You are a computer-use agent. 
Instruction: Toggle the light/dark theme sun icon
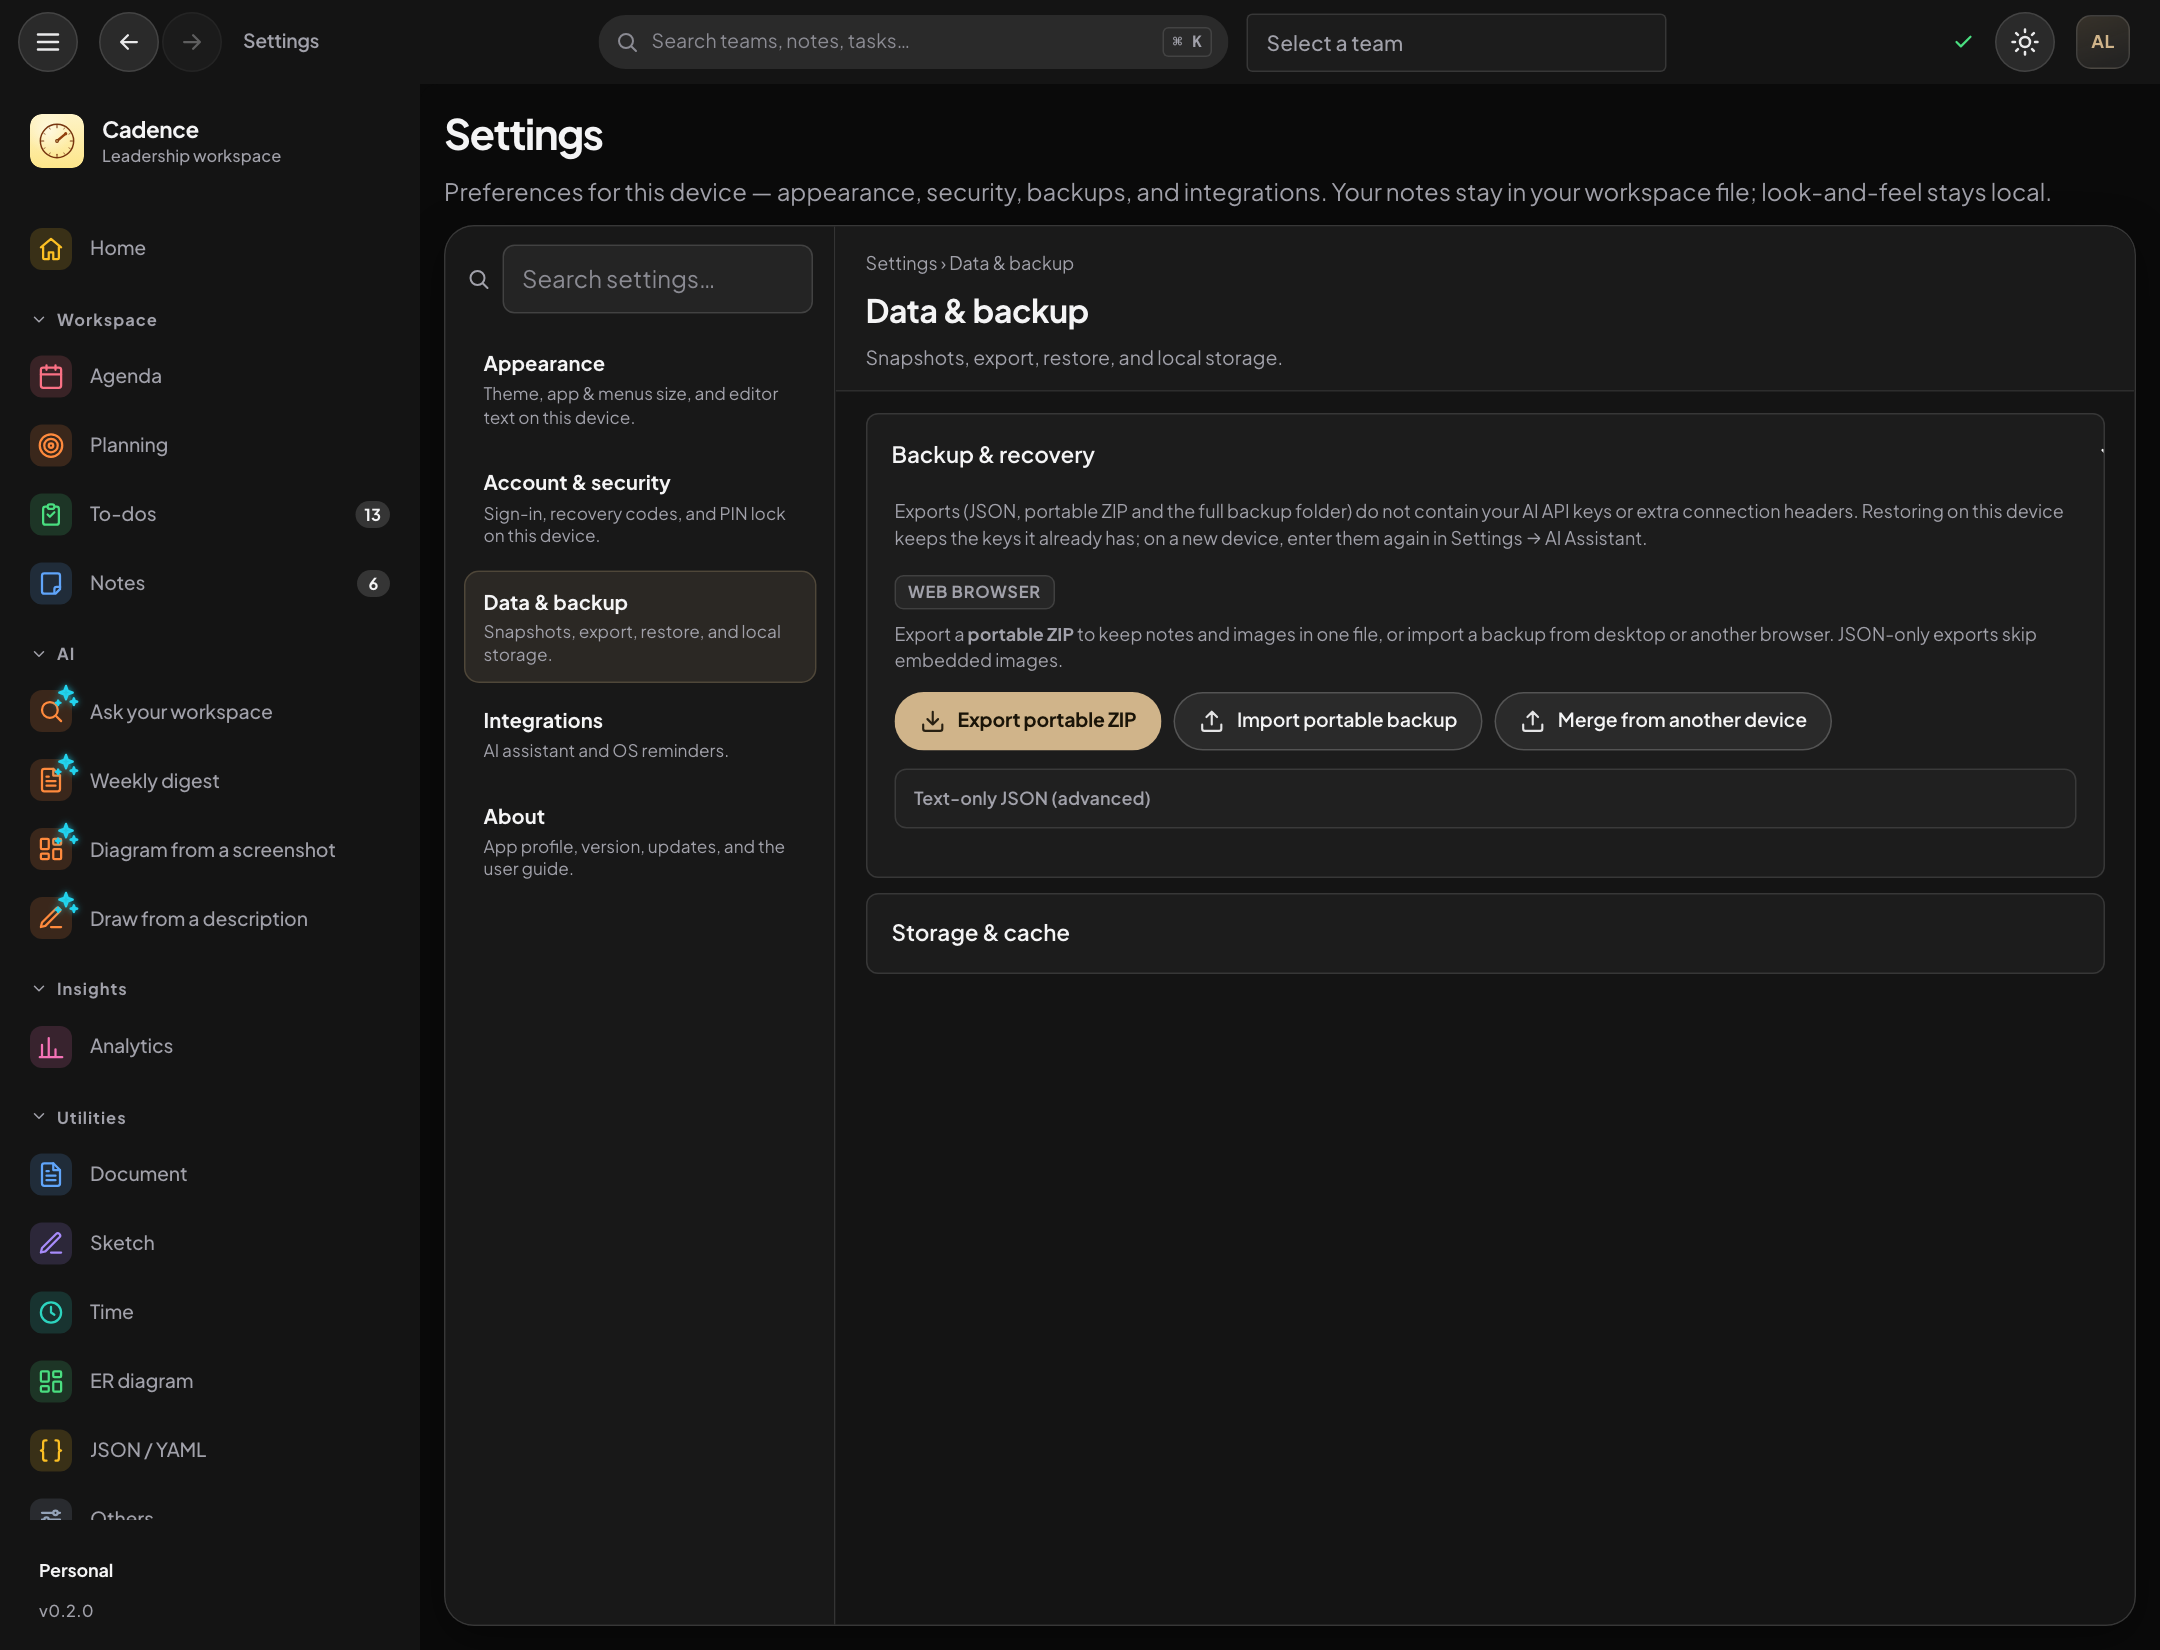tap(2024, 42)
